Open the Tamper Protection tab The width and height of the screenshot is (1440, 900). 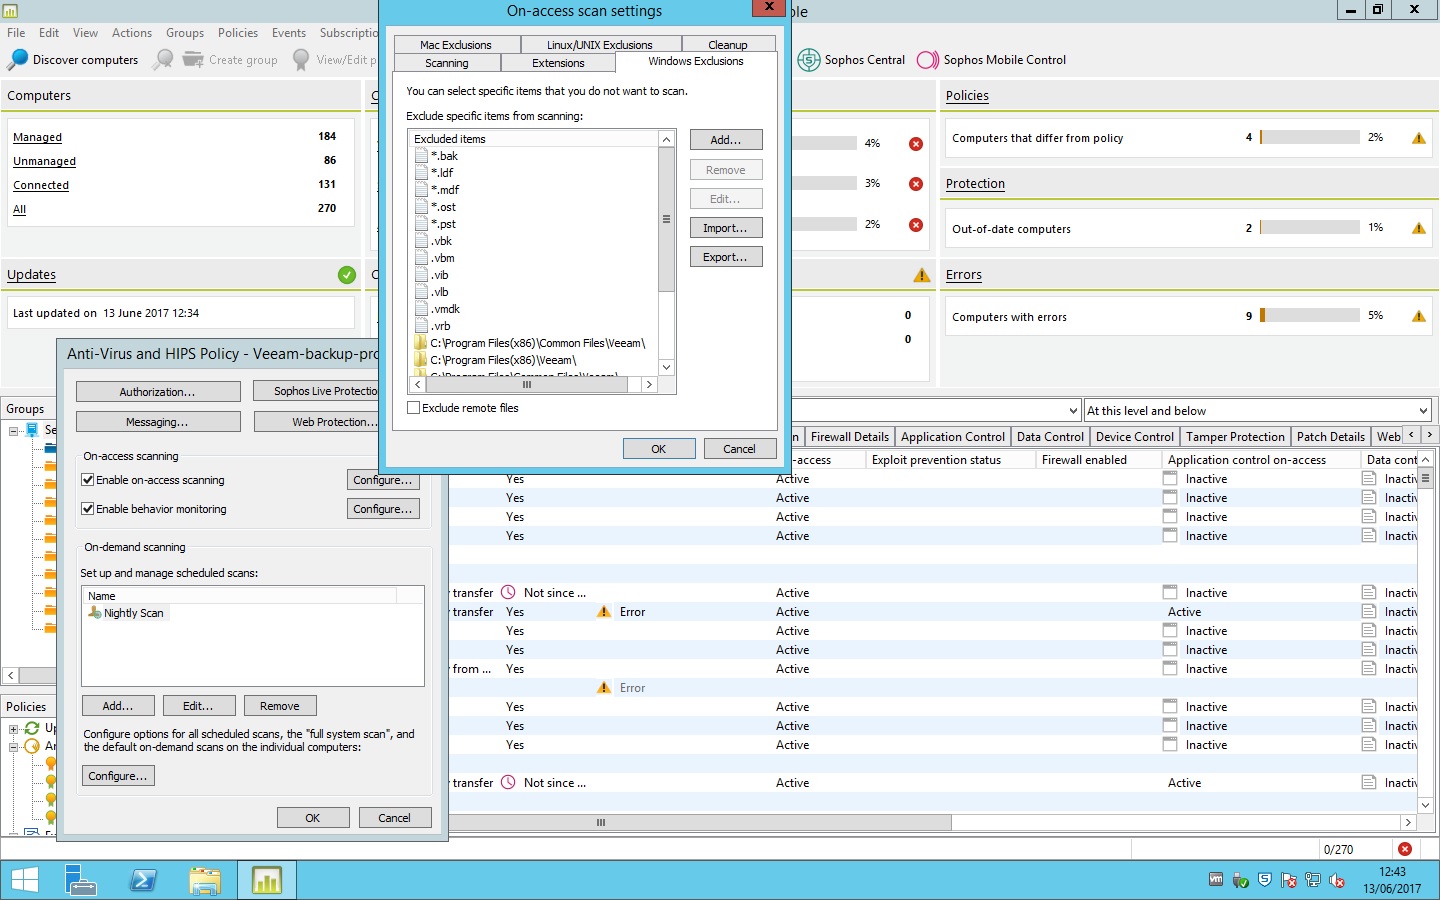pyautogui.click(x=1235, y=437)
